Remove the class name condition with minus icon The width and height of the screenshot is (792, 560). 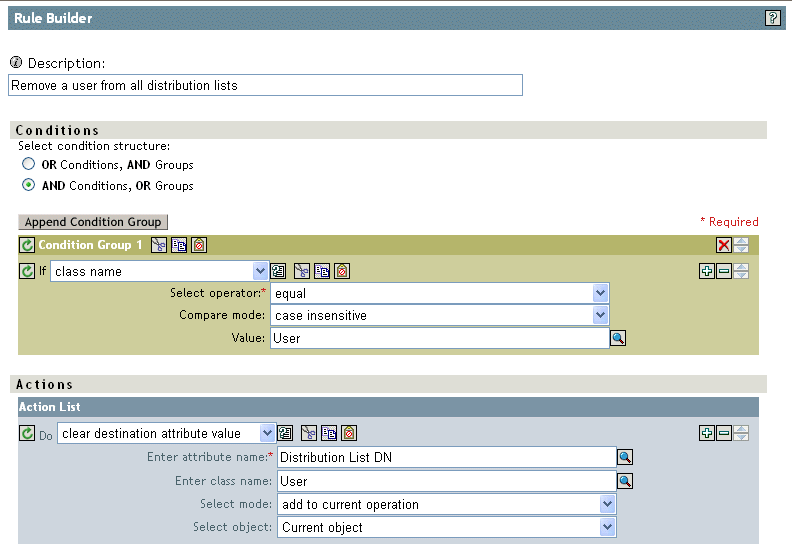point(724,271)
